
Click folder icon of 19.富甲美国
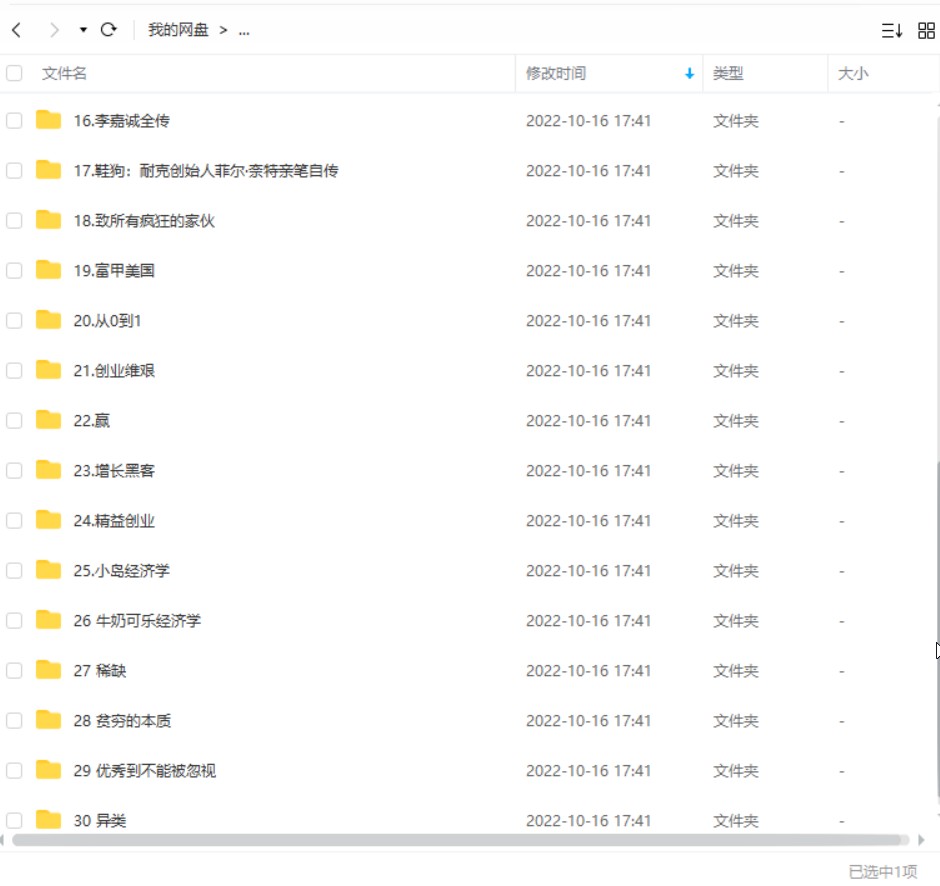coord(49,269)
